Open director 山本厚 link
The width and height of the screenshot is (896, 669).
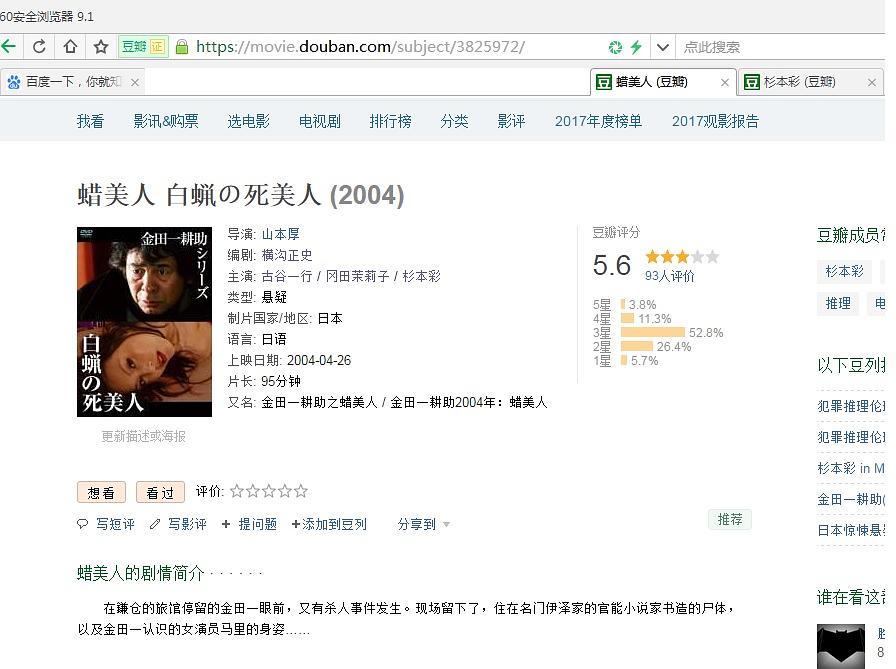tap(280, 234)
